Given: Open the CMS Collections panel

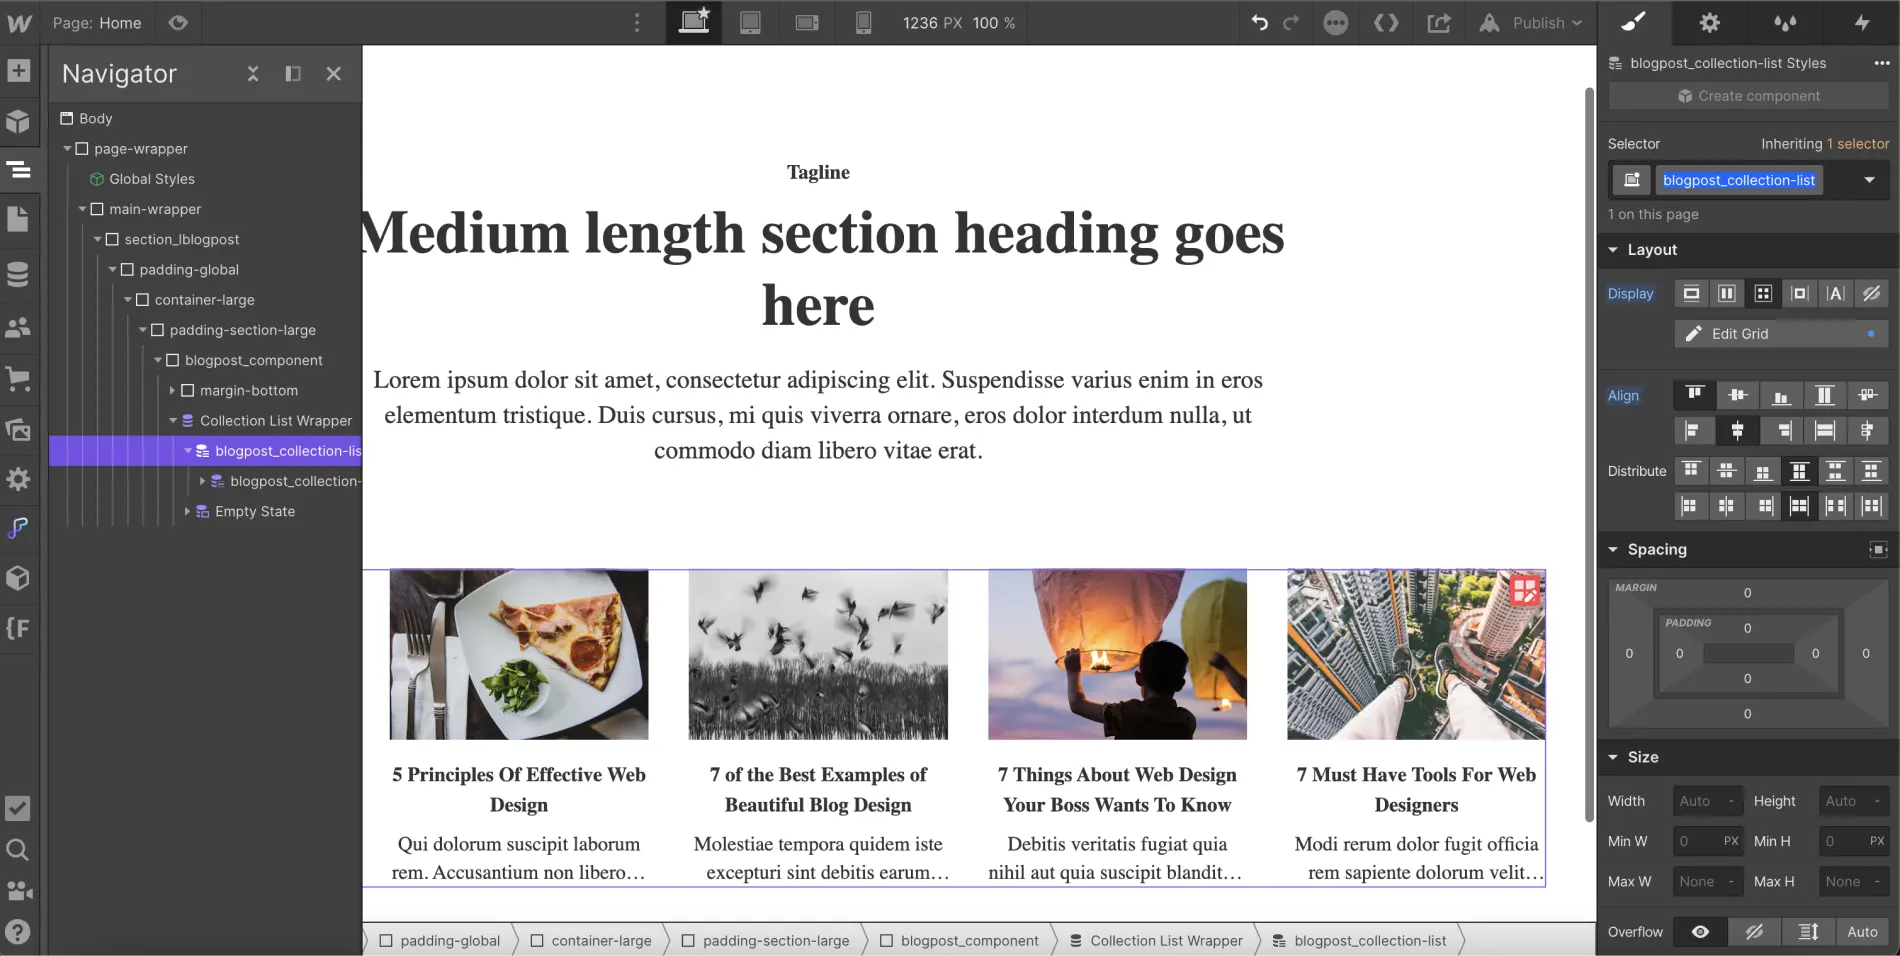Looking at the screenshot, I should [18, 274].
